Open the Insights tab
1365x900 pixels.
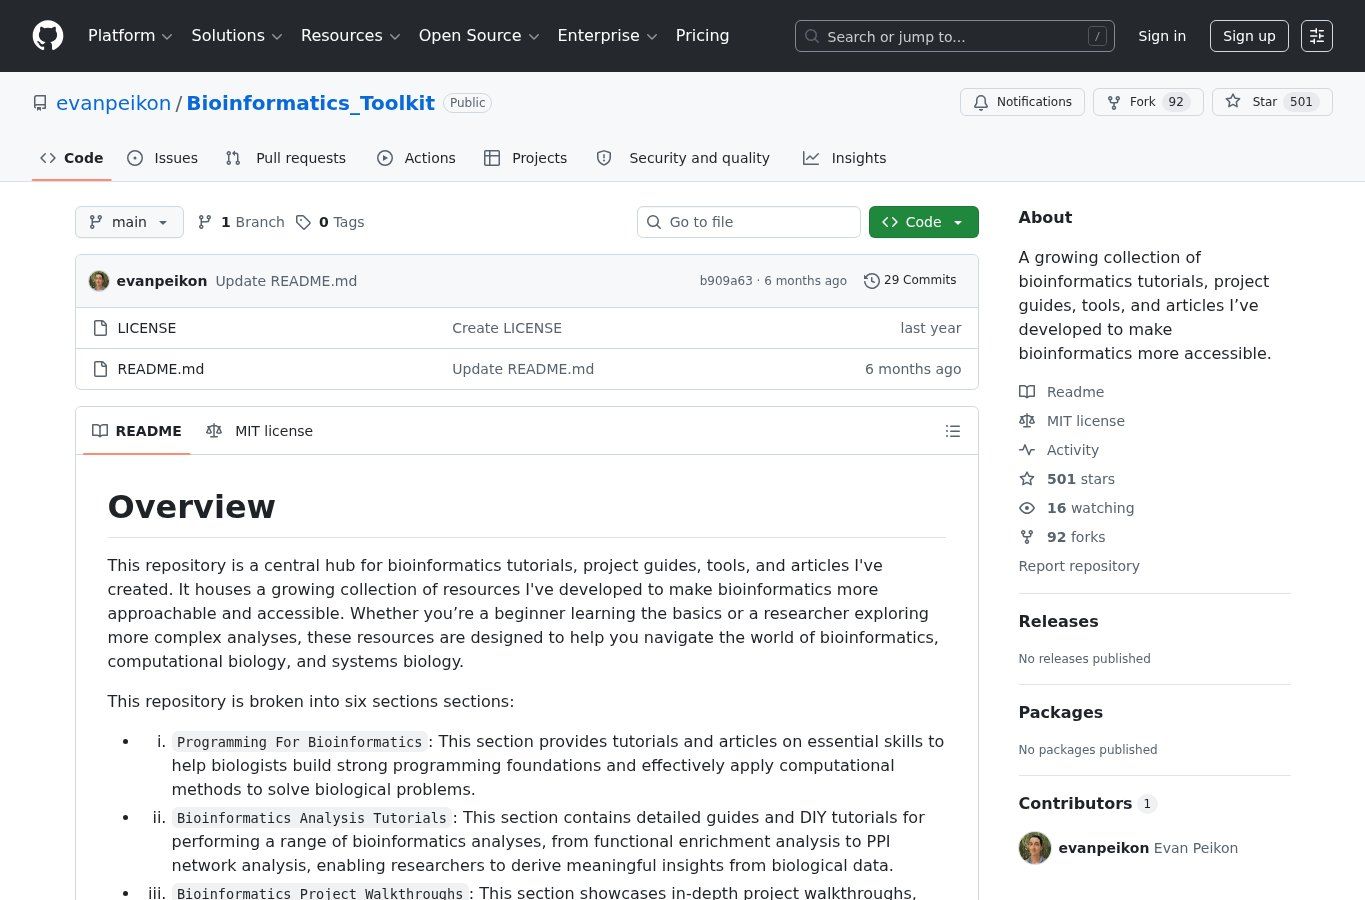pos(844,158)
